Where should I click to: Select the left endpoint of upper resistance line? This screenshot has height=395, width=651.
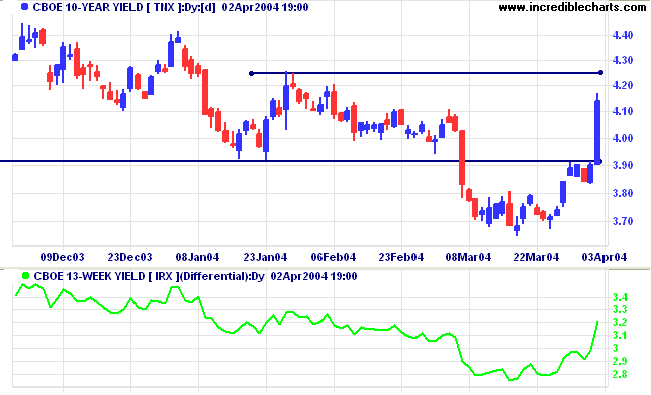[251, 74]
